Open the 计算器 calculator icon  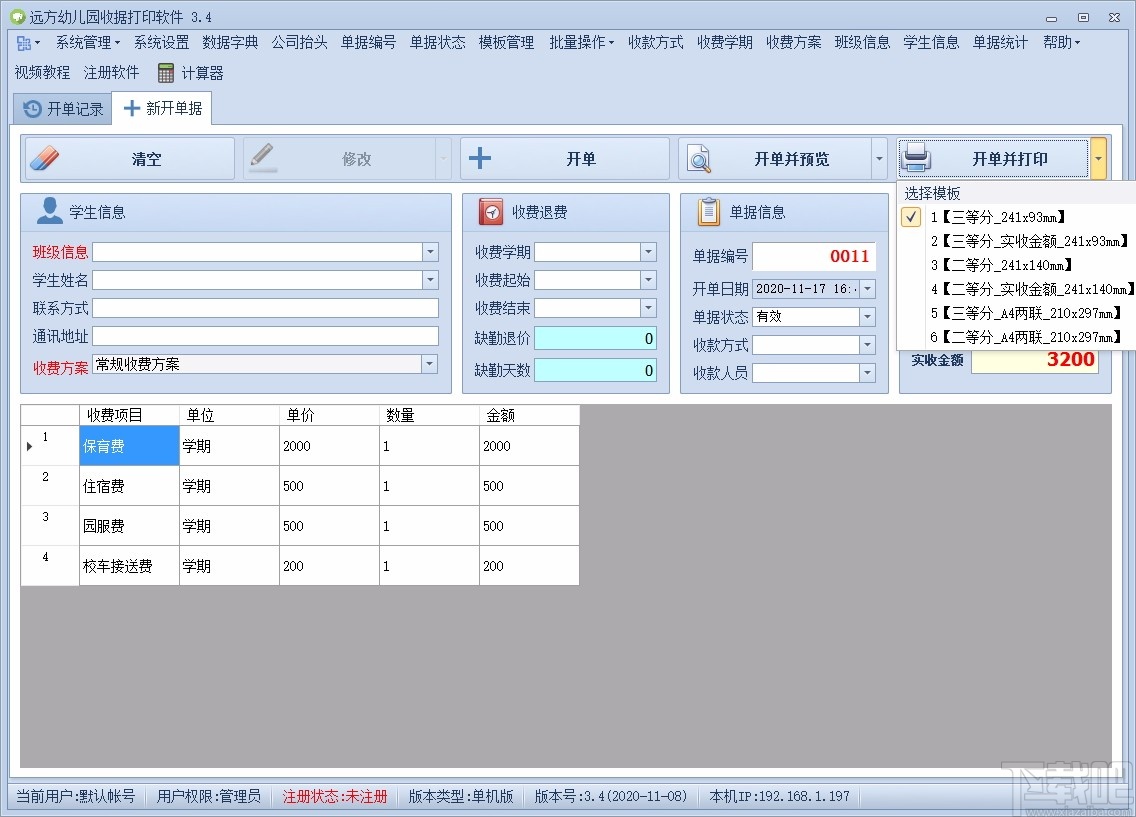165,73
